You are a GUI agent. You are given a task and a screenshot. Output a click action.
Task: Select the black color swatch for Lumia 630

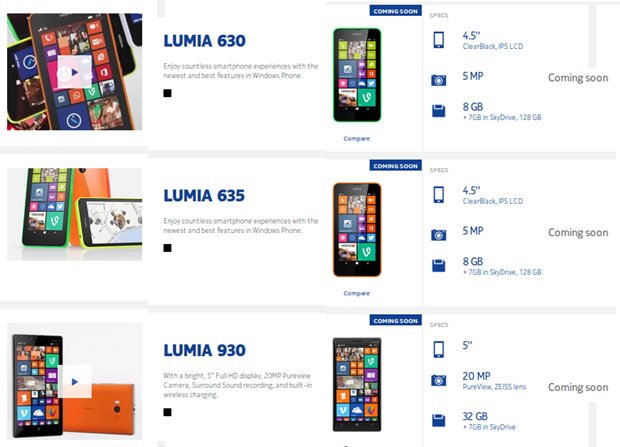[168, 93]
